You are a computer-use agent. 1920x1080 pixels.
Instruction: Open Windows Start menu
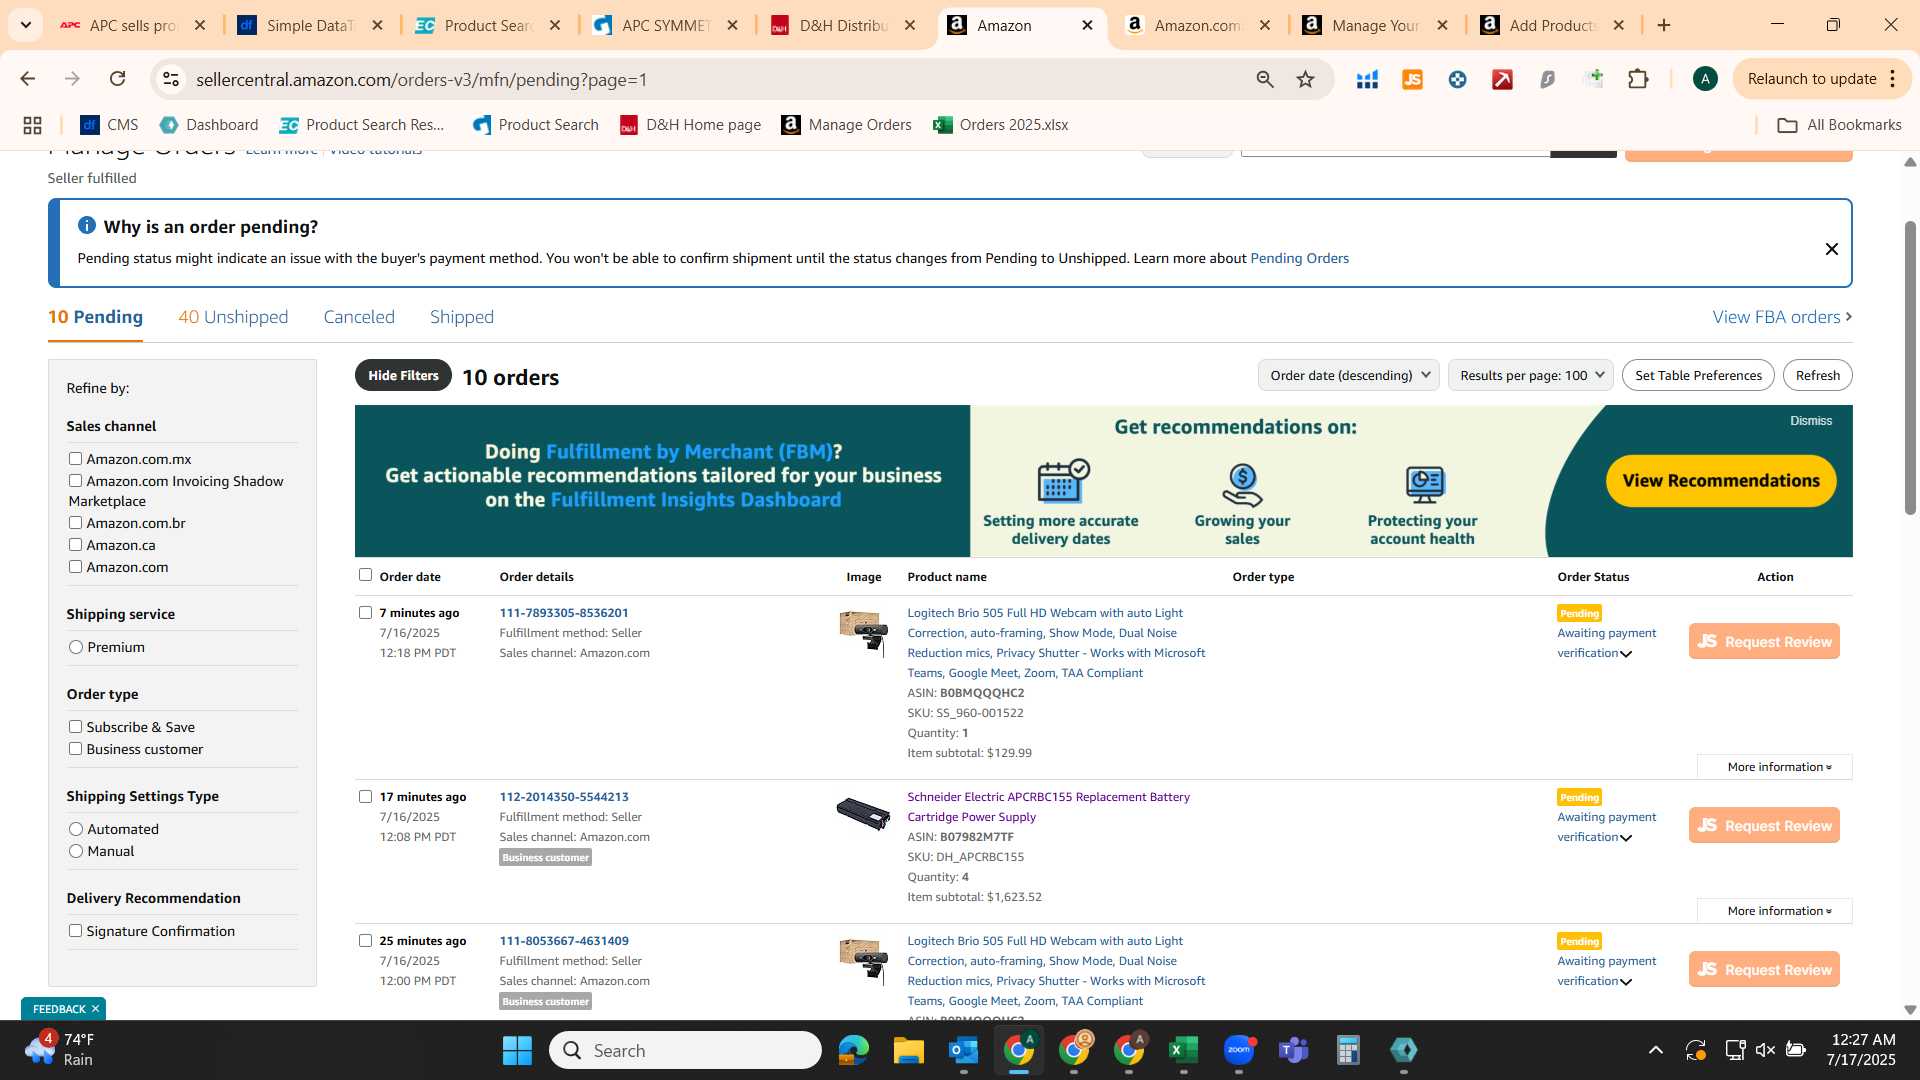point(517,1050)
